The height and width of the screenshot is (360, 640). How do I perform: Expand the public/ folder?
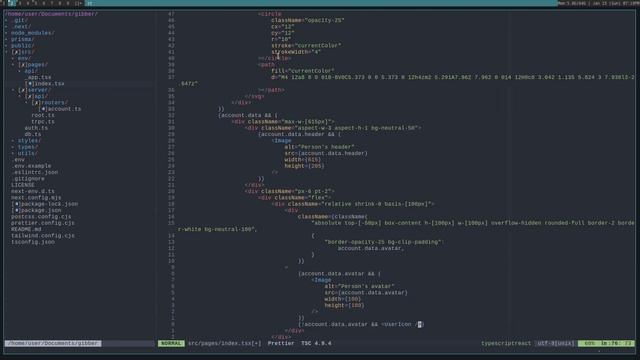[x=23, y=45]
